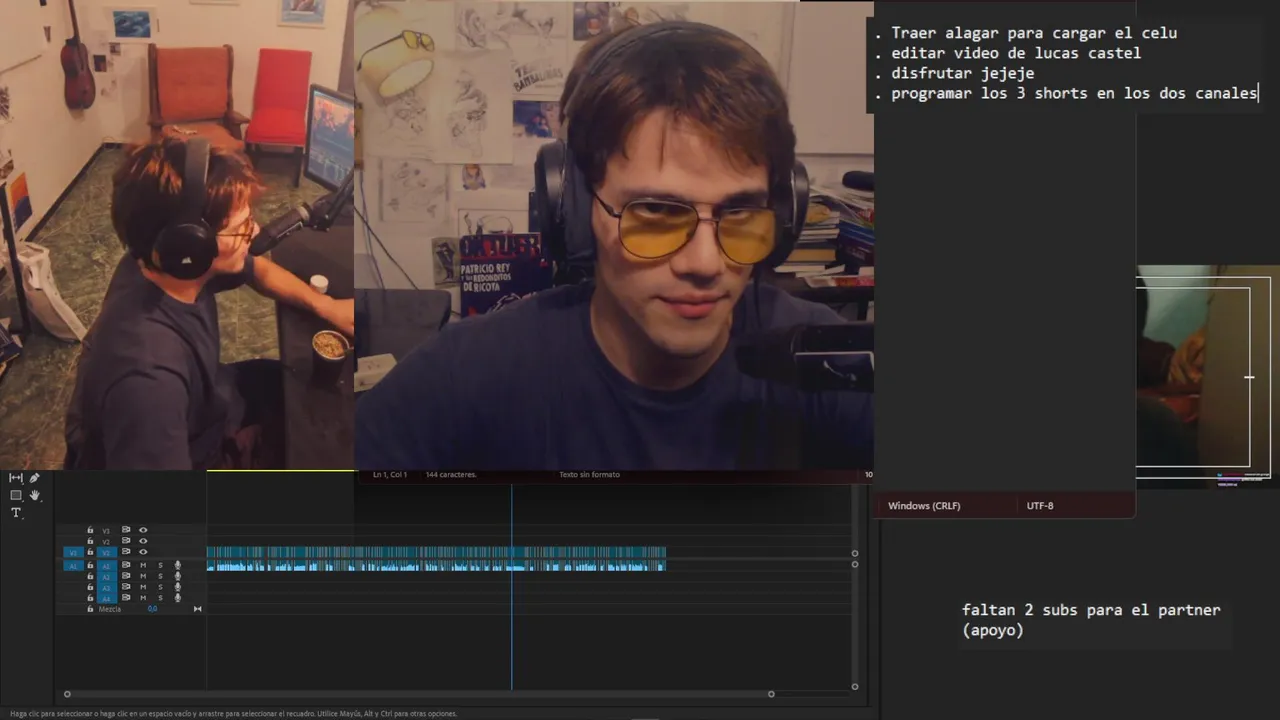Mute the A1 audio track

click(x=143, y=565)
